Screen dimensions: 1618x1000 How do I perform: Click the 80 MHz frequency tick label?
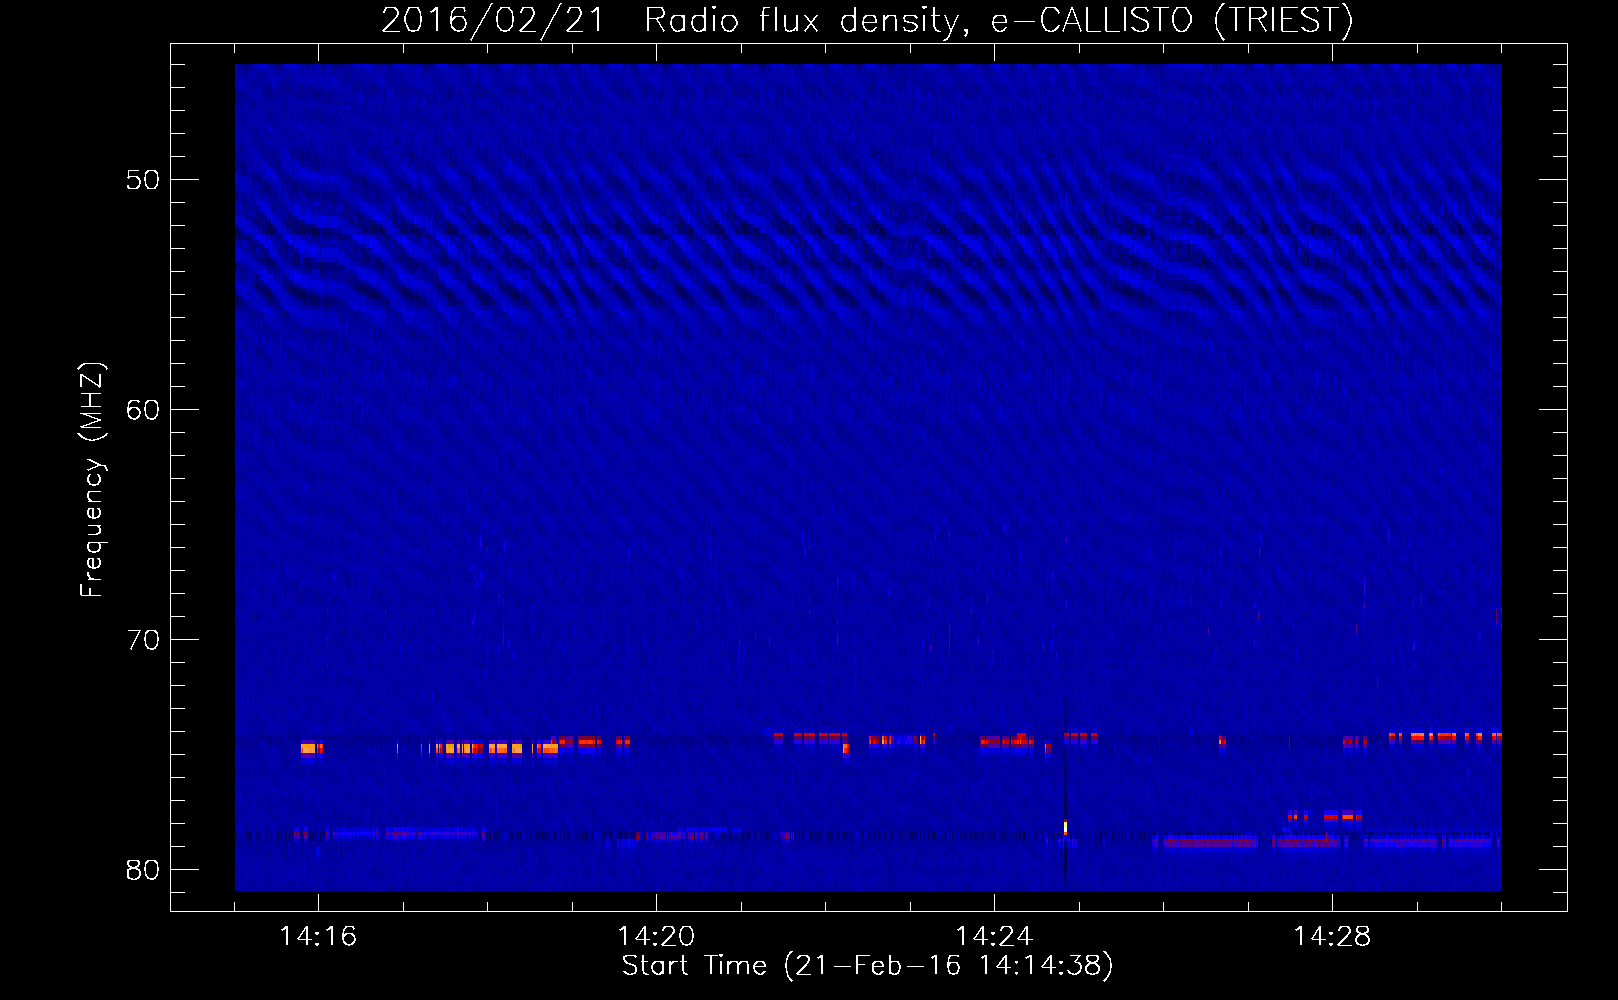click(x=143, y=870)
